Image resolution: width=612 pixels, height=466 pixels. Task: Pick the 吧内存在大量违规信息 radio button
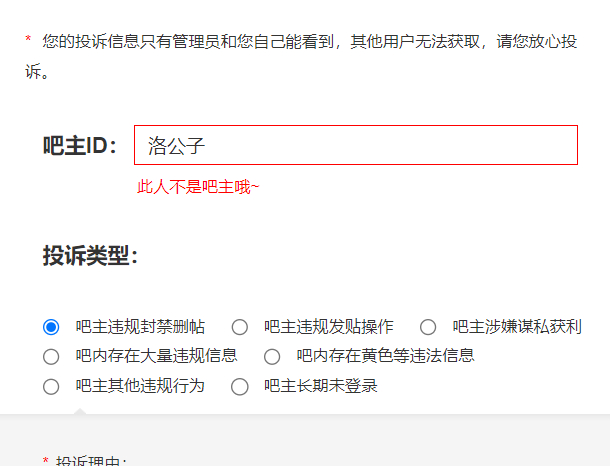(x=51, y=357)
